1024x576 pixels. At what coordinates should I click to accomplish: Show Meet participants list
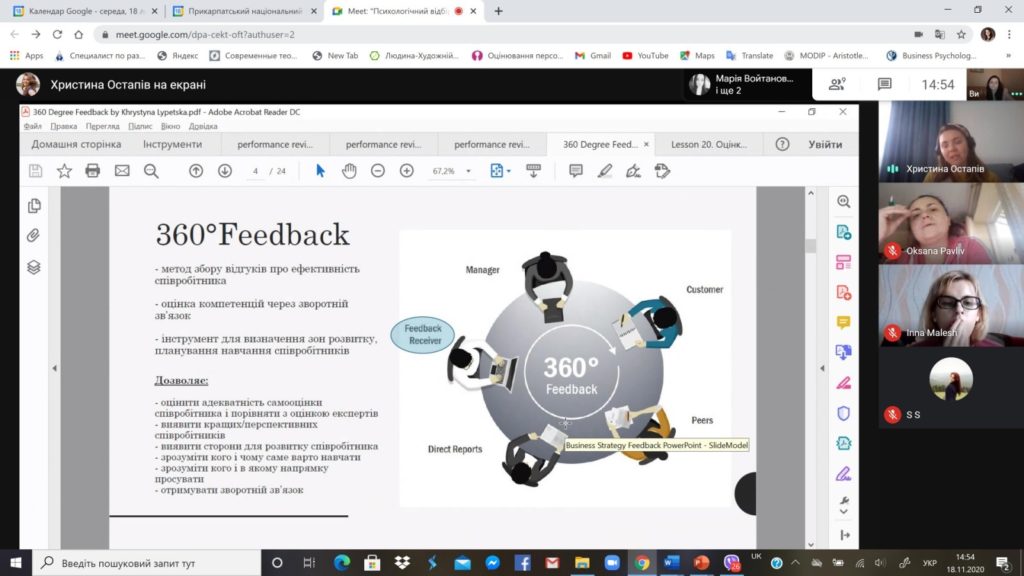[x=837, y=85]
